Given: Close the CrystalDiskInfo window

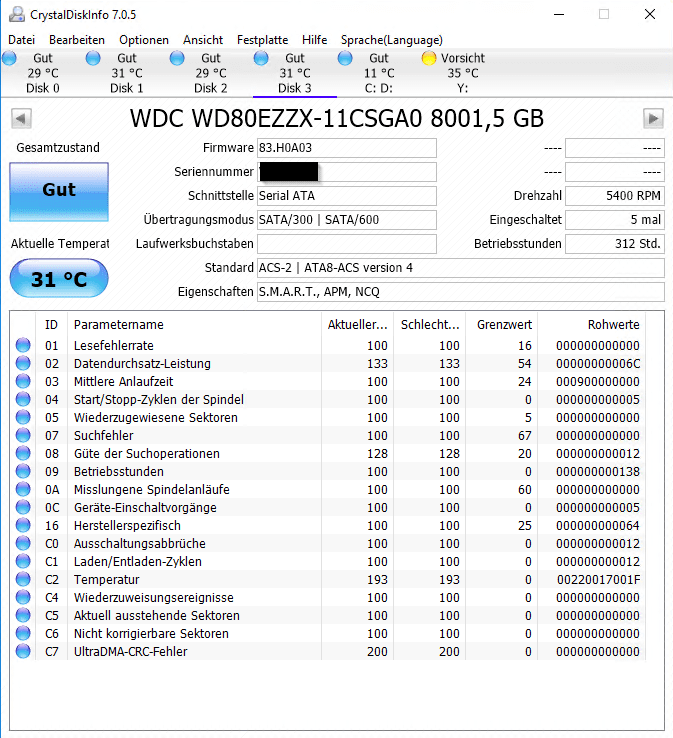Looking at the screenshot, I should (650, 14).
